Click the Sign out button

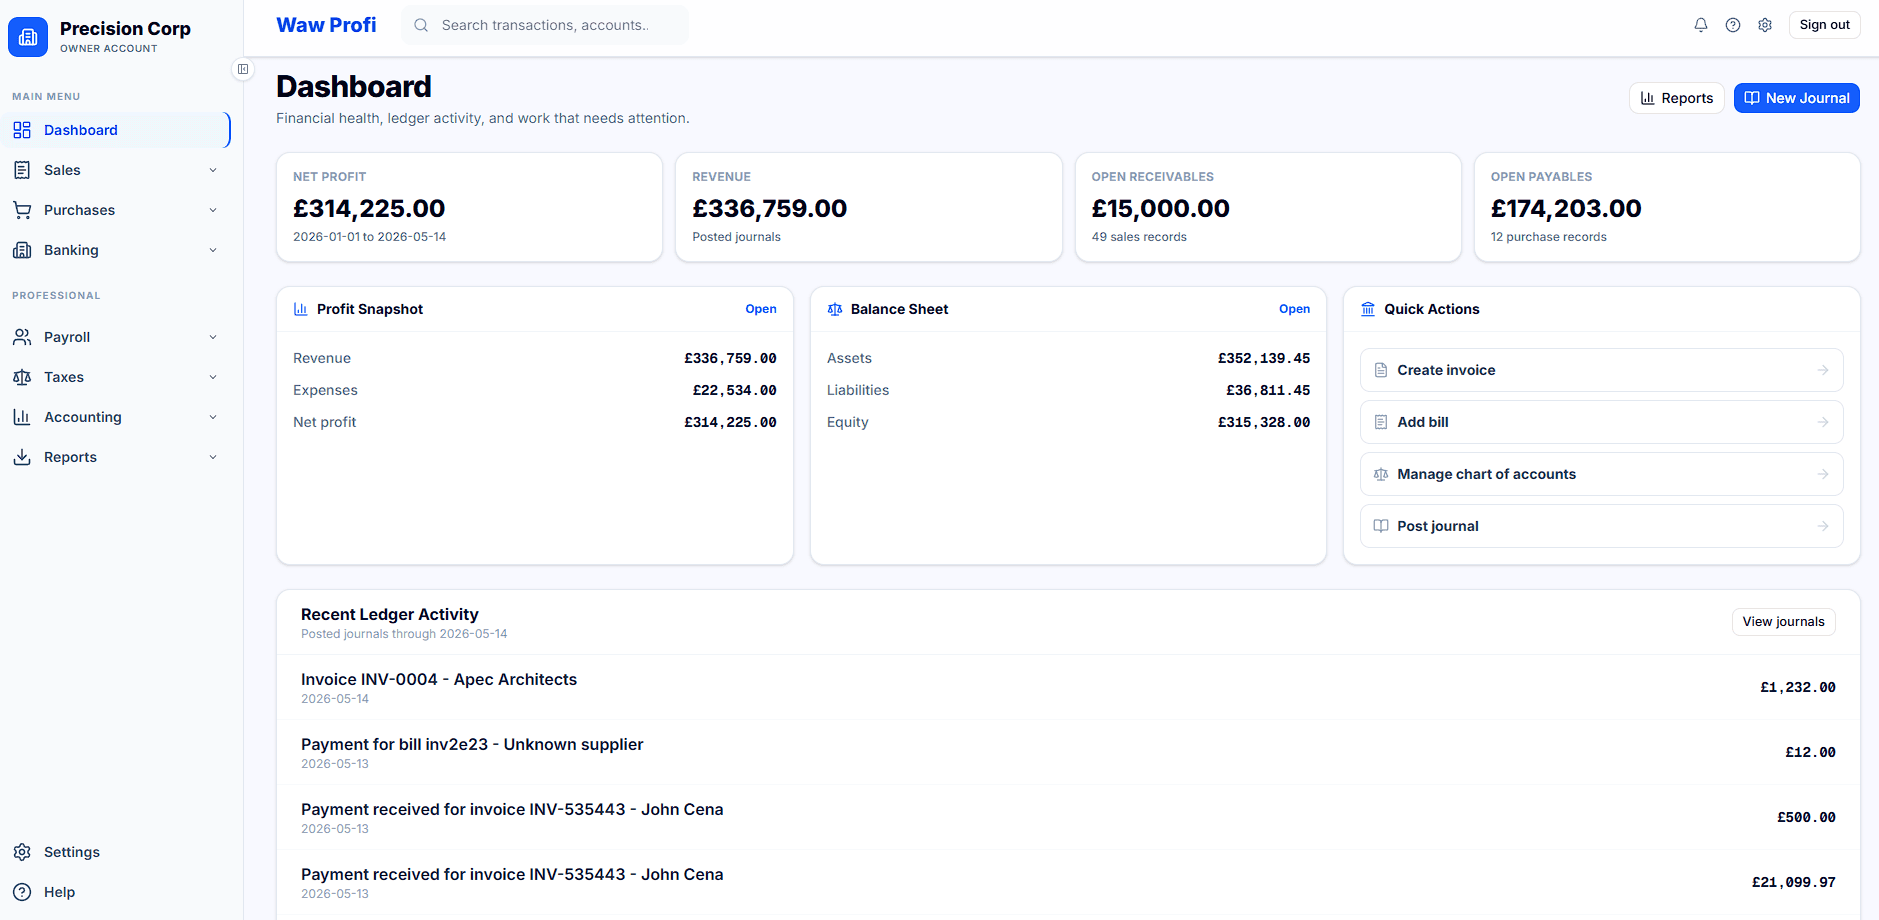coord(1824,25)
